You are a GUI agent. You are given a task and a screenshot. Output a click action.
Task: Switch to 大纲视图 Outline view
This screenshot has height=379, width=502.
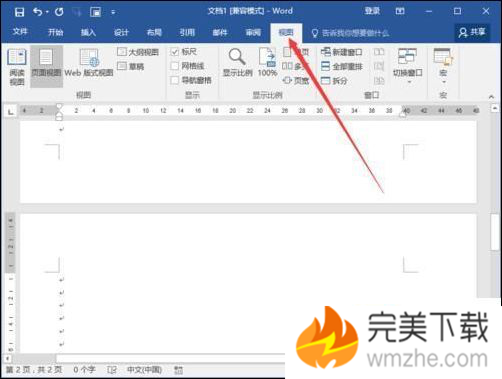(x=138, y=52)
